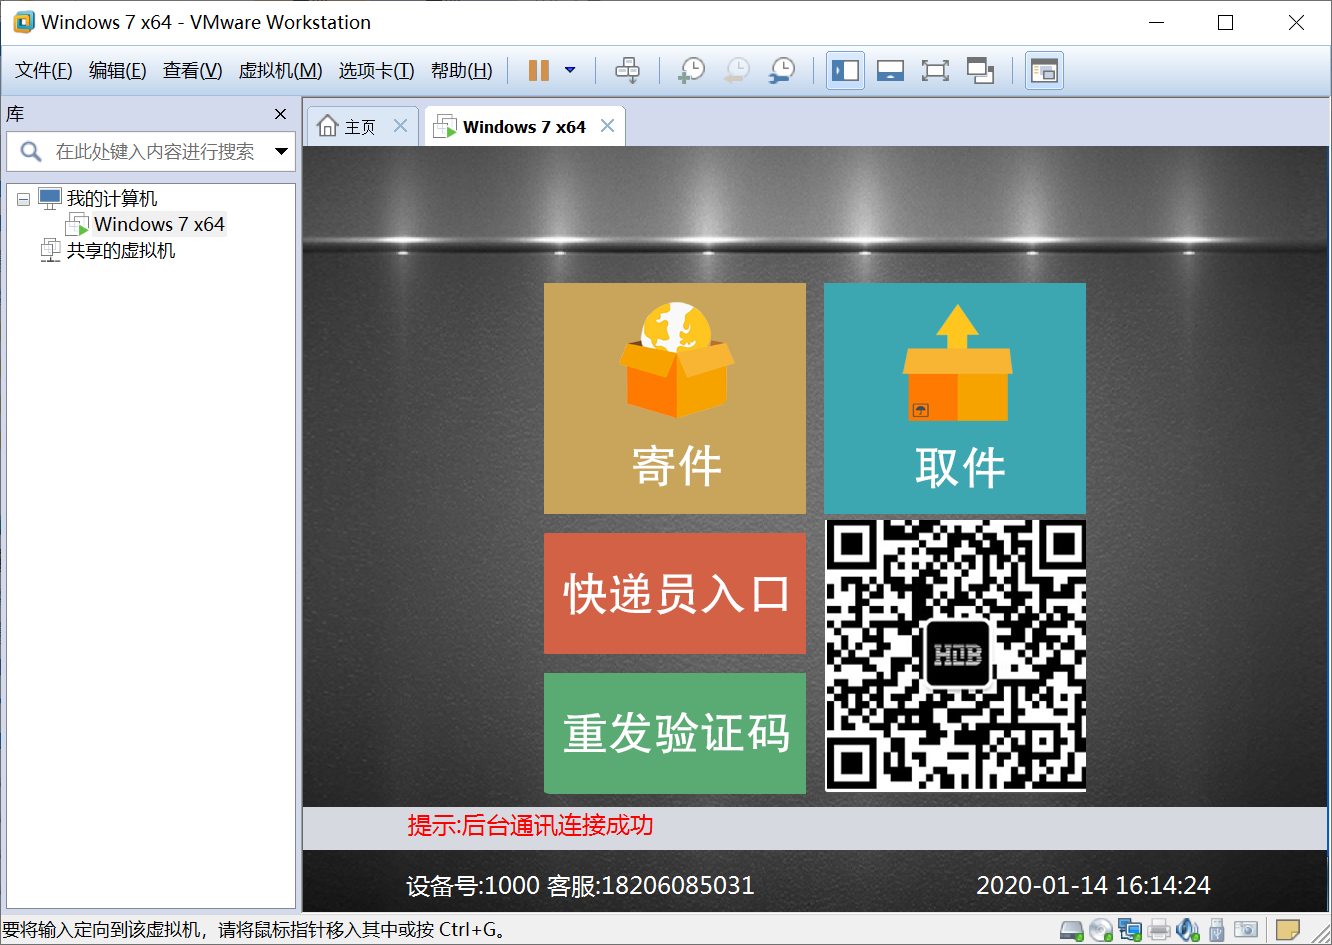
Task: Close the 主页 tab
Action: point(400,125)
